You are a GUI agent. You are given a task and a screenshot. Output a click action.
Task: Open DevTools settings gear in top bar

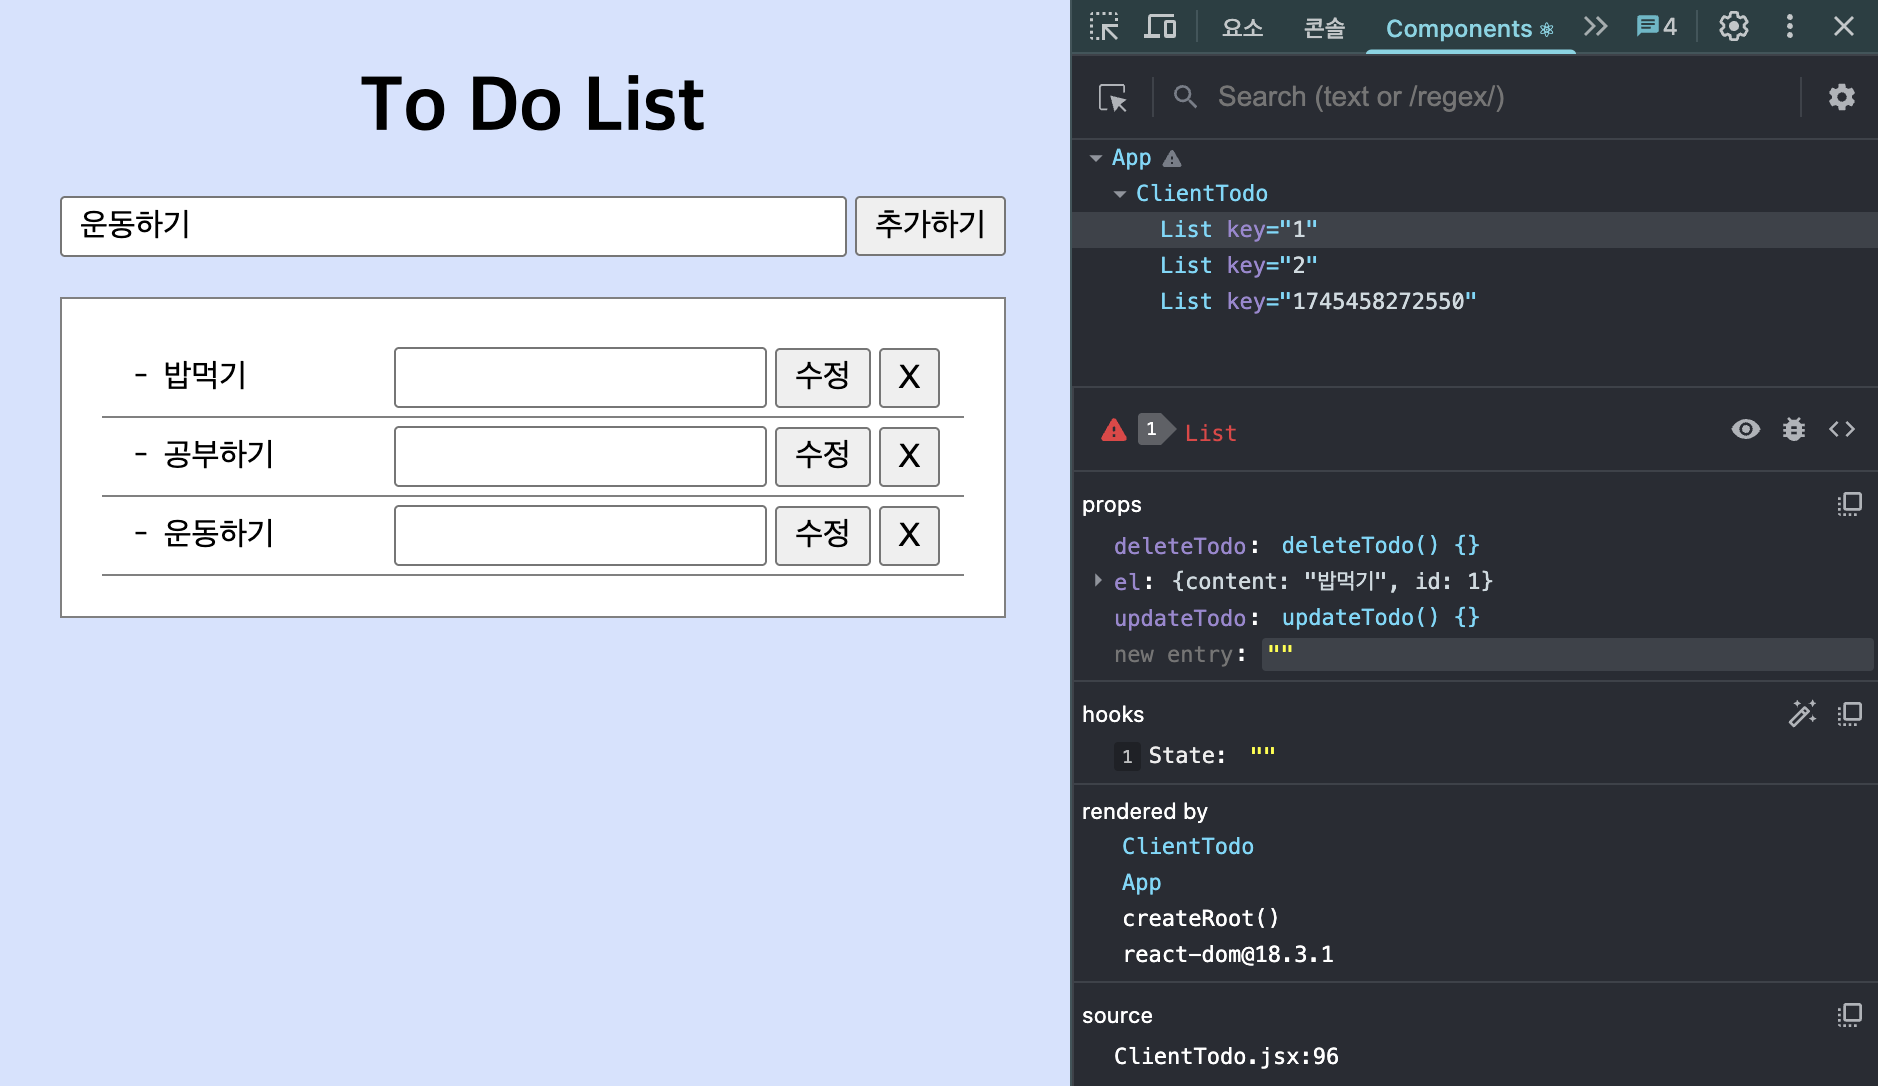(x=1734, y=26)
